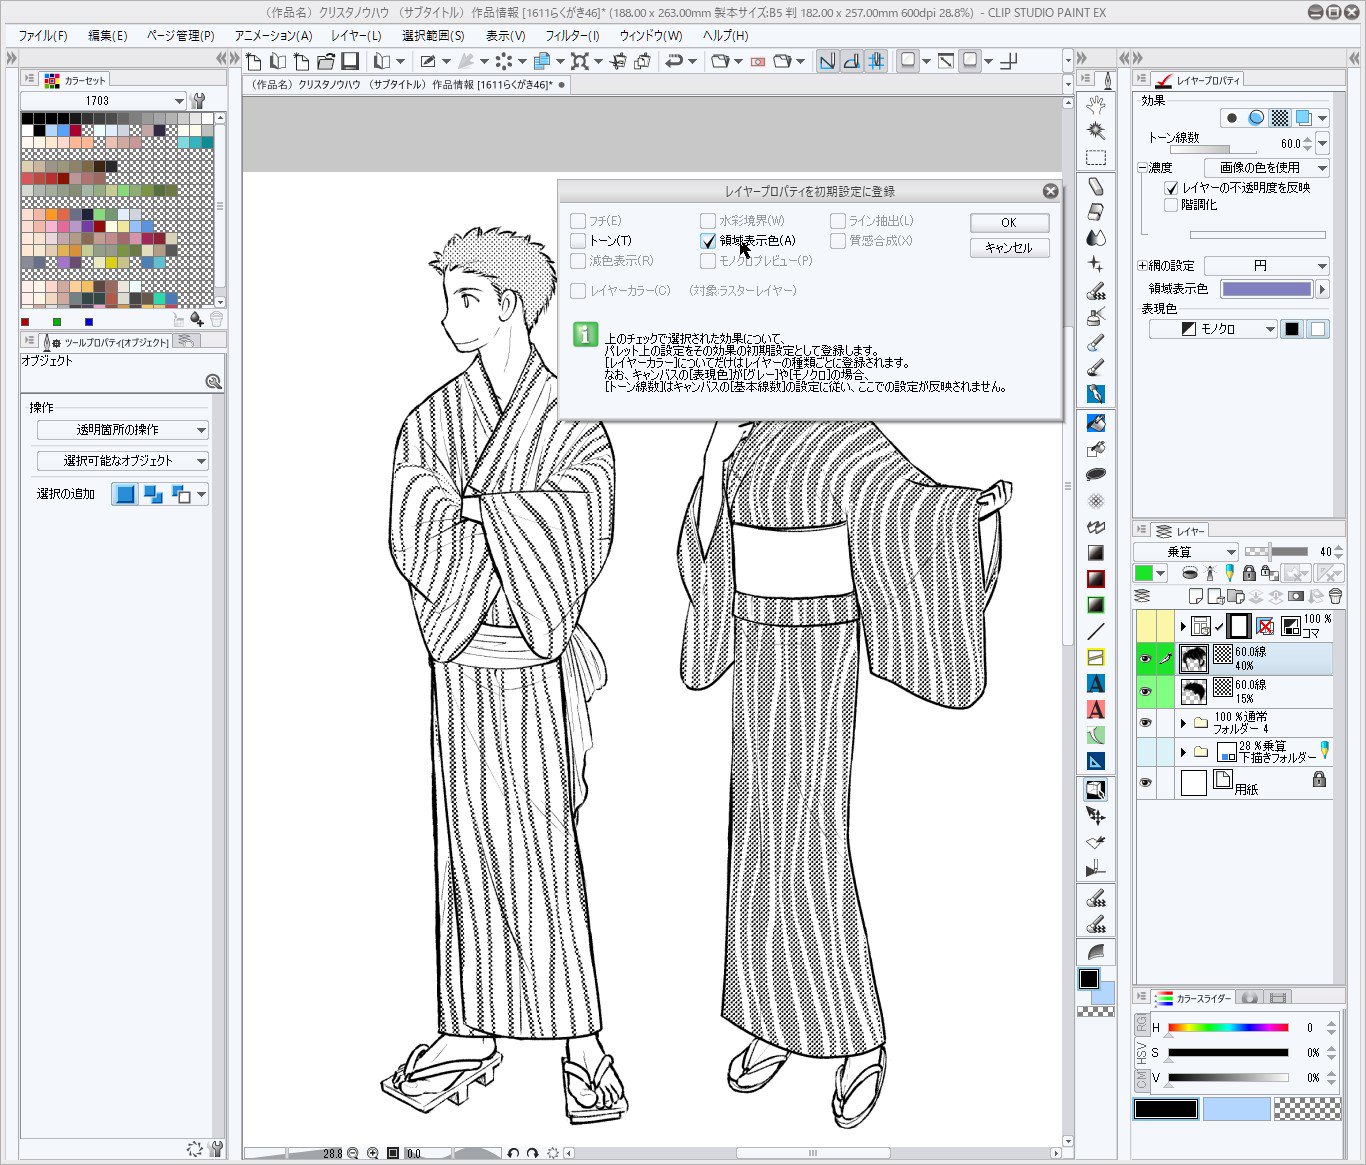Hide the 用紙 paper layer
1366x1165 pixels.
(x=1145, y=782)
